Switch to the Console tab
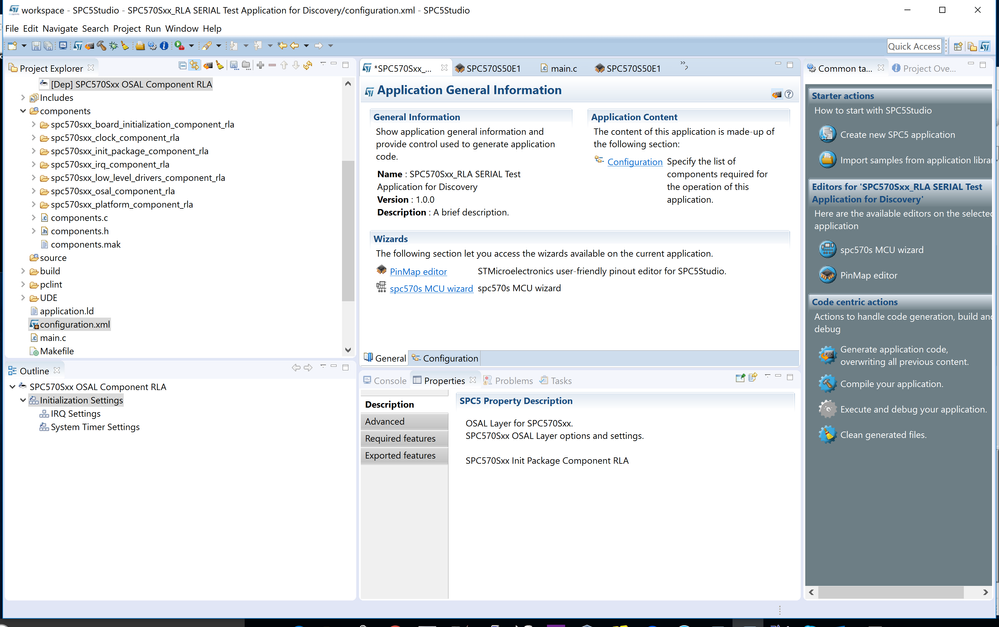Screen dimensions: 999x627 (385, 380)
